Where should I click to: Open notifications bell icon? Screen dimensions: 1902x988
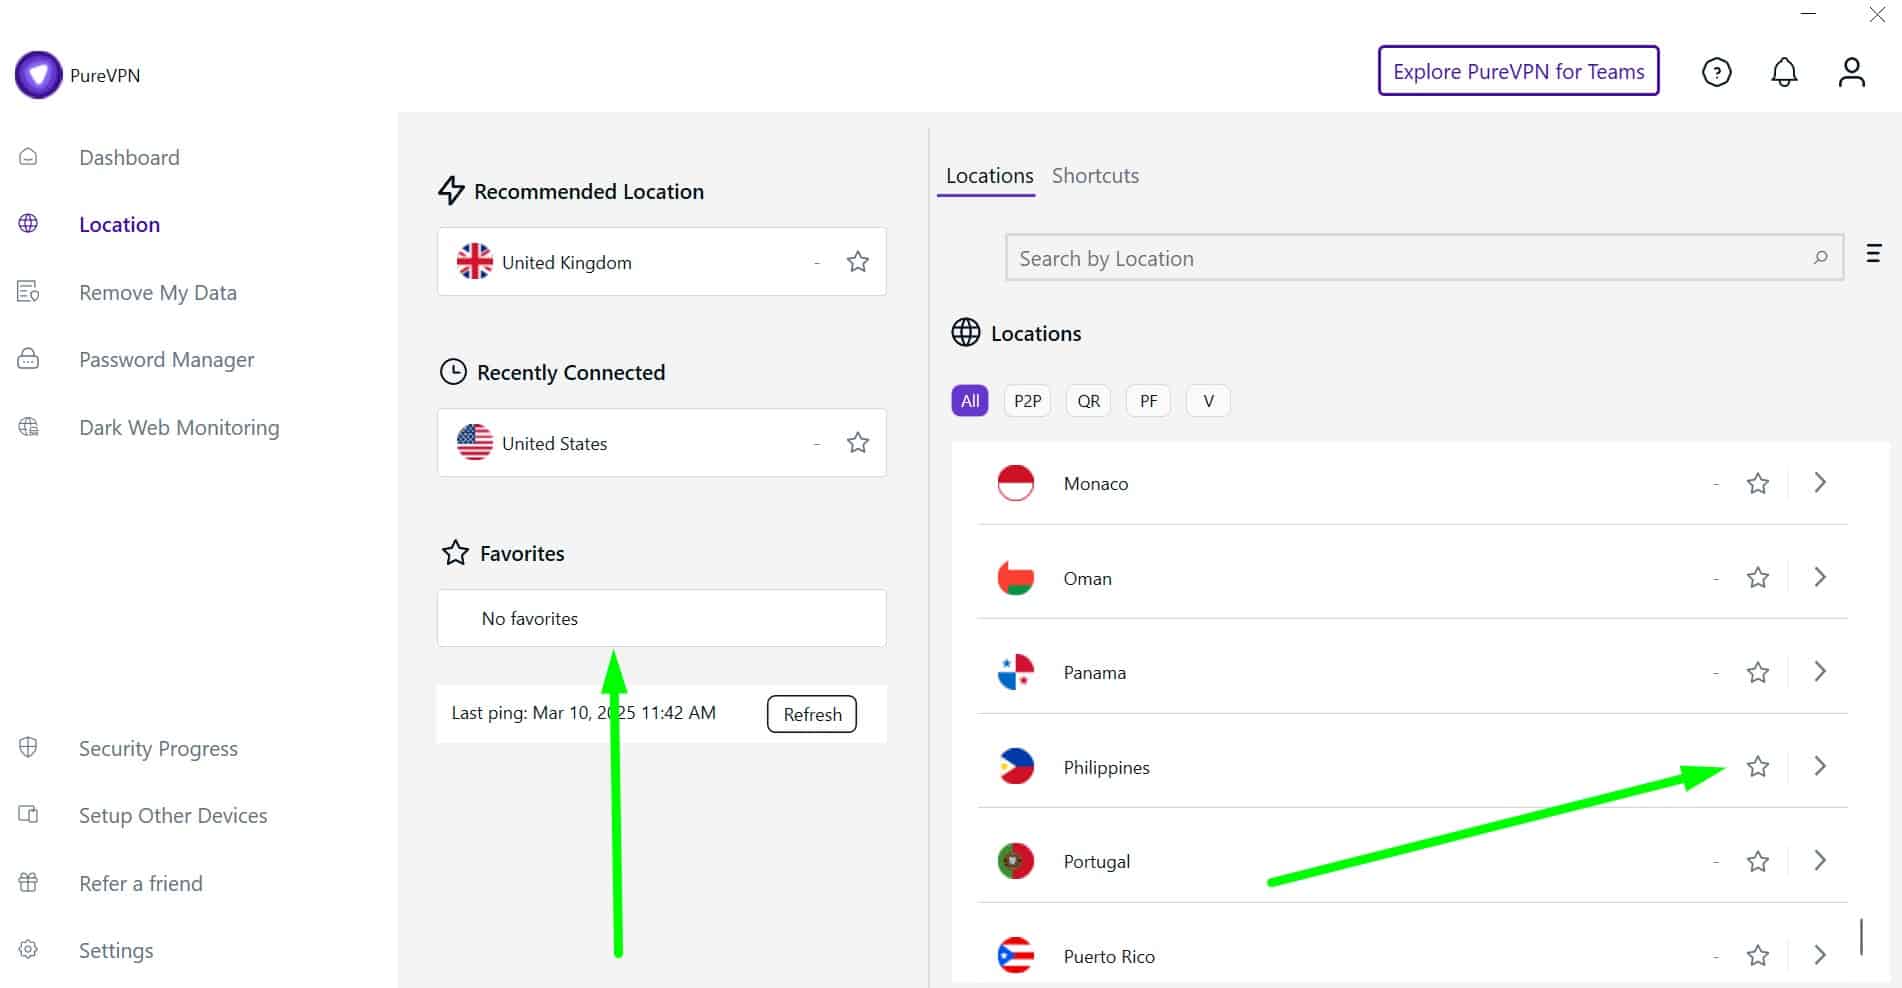tap(1784, 72)
